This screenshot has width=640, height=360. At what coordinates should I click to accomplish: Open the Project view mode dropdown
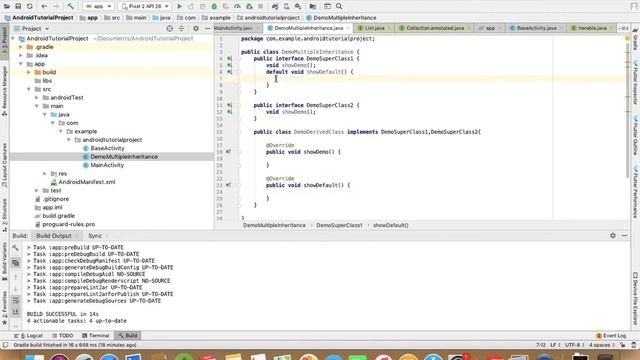click(31, 29)
